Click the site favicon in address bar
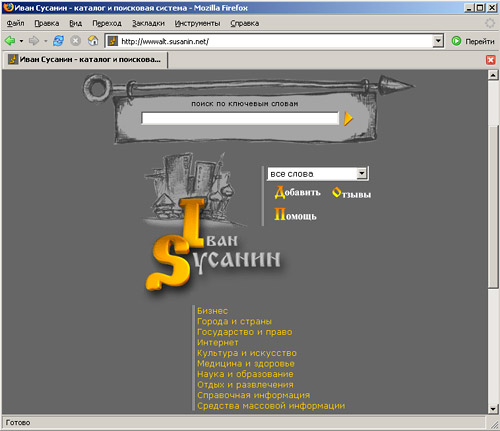The height and width of the screenshot is (431, 500). 113,41
